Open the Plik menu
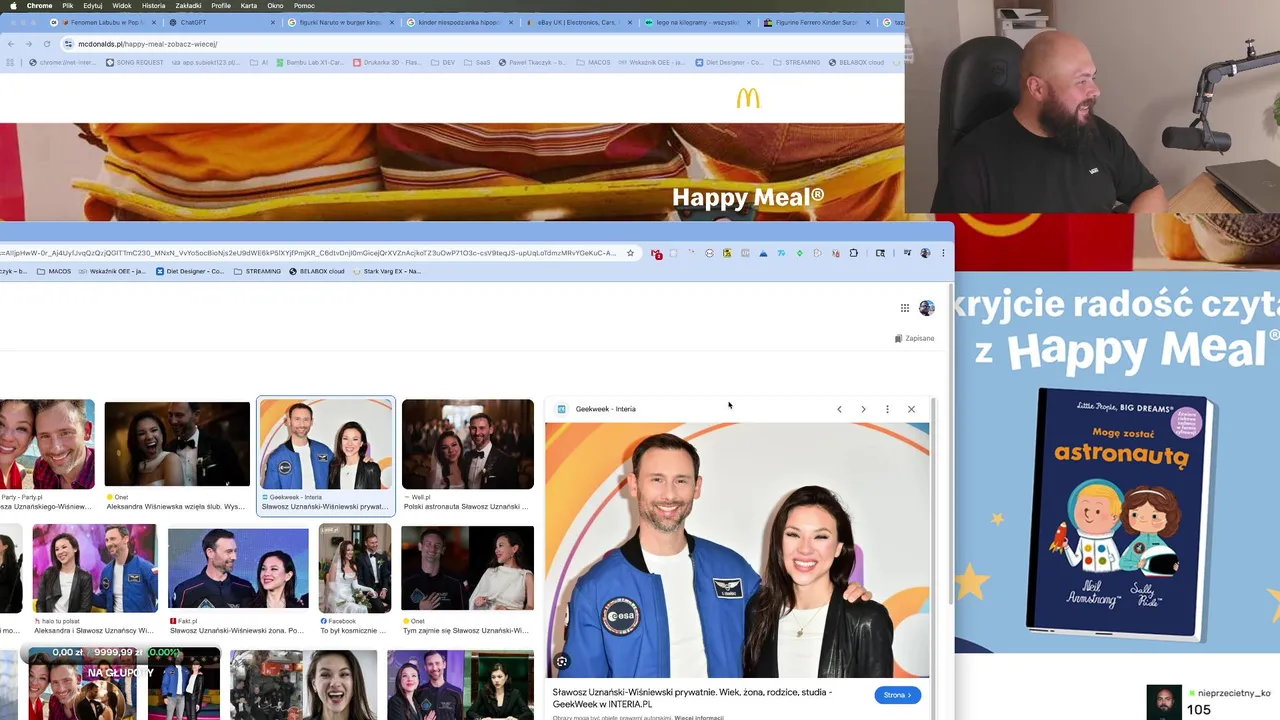 (x=66, y=5)
